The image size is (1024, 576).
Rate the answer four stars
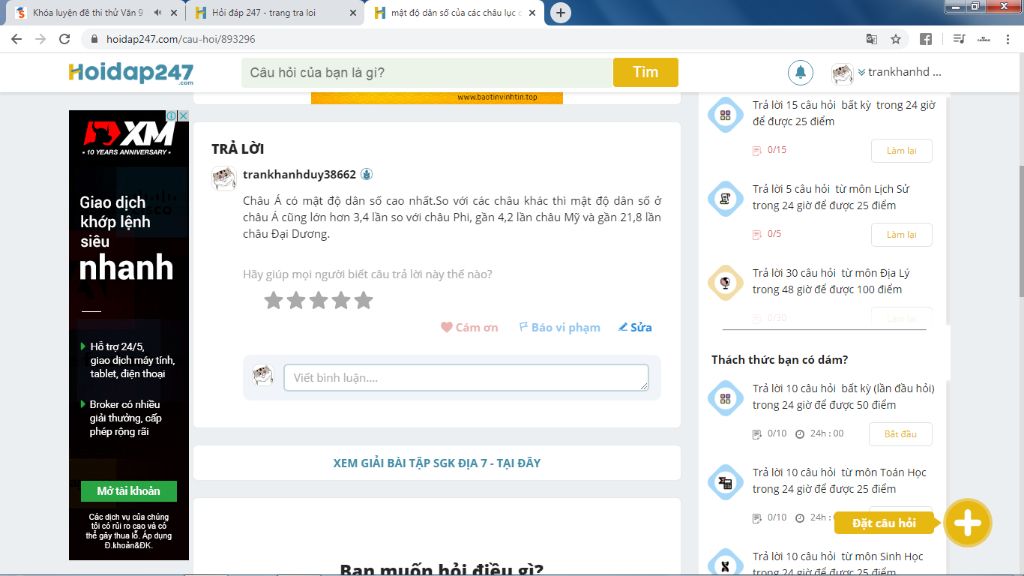(x=341, y=300)
